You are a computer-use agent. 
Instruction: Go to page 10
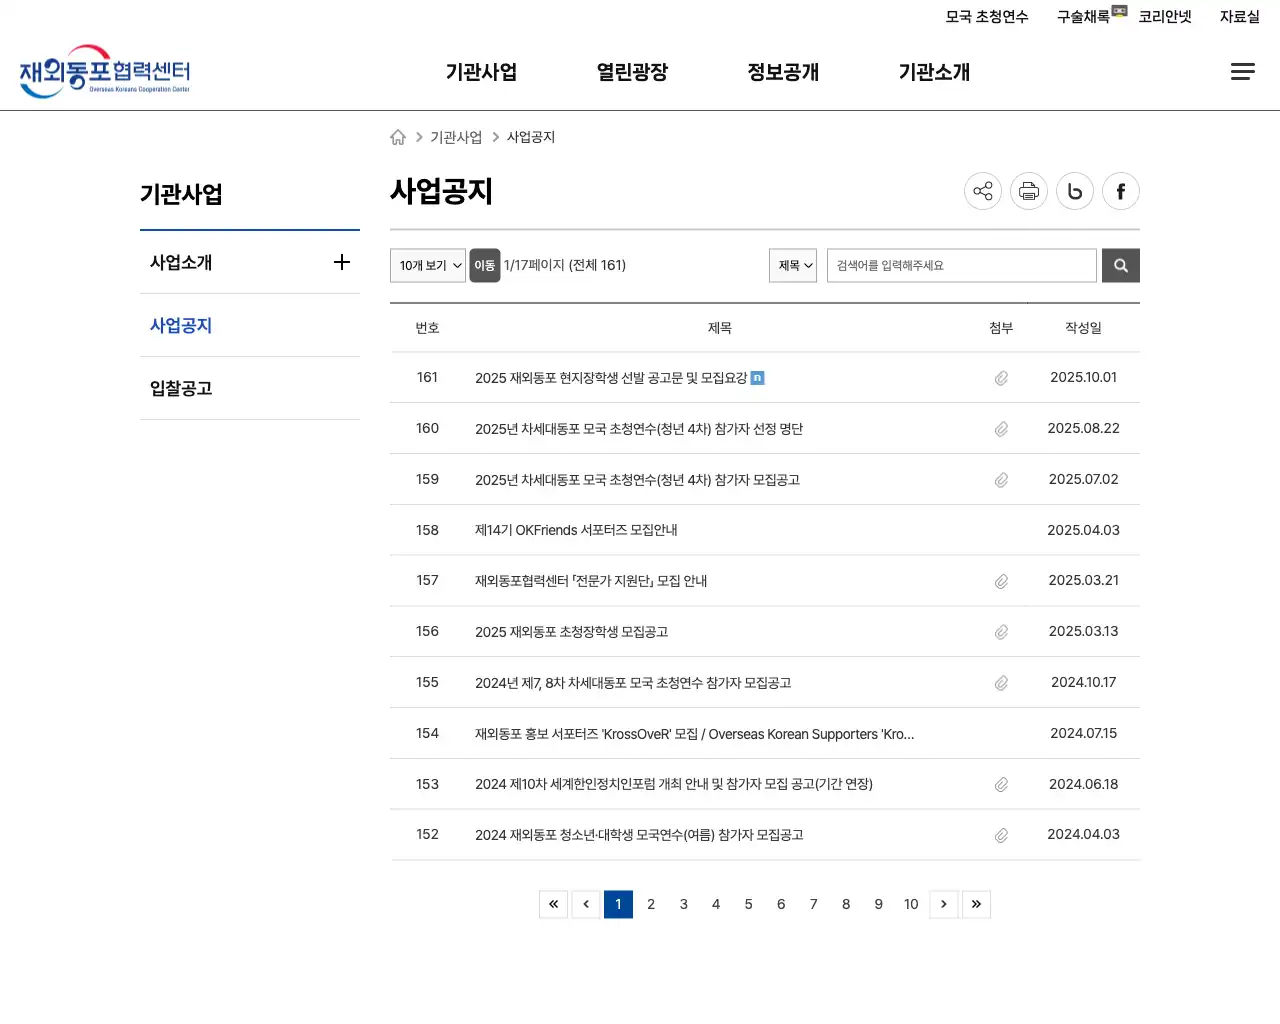tap(911, 904)
